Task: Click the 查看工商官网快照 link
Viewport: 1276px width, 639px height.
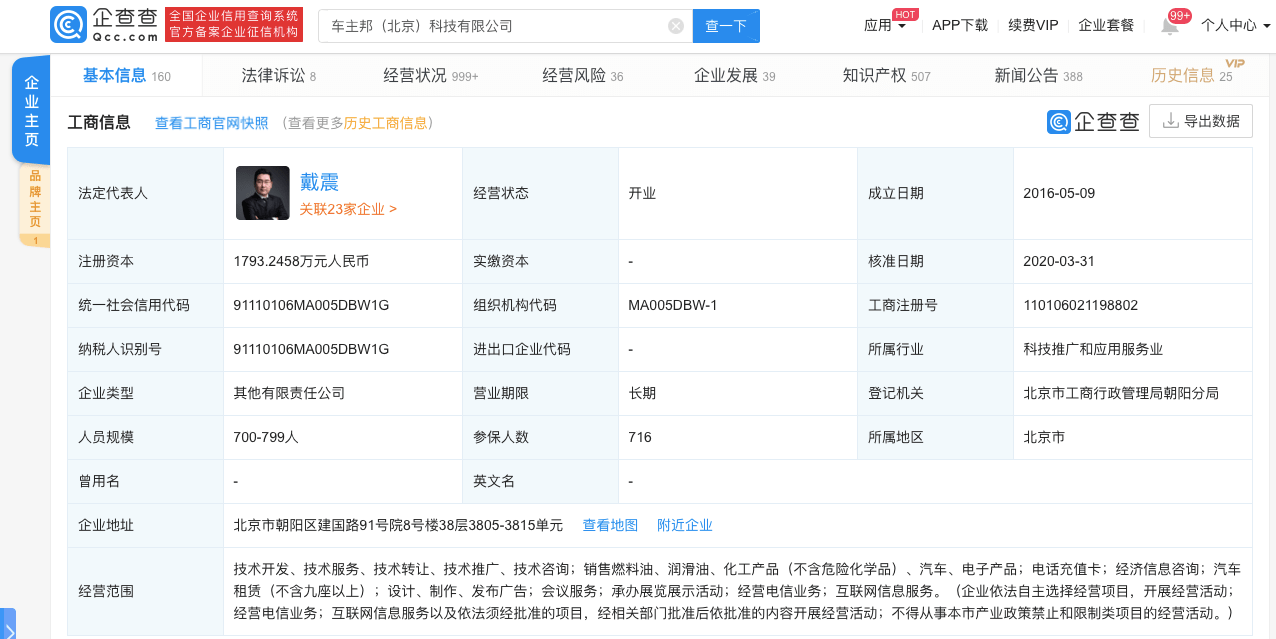Action: click(211, 123)
